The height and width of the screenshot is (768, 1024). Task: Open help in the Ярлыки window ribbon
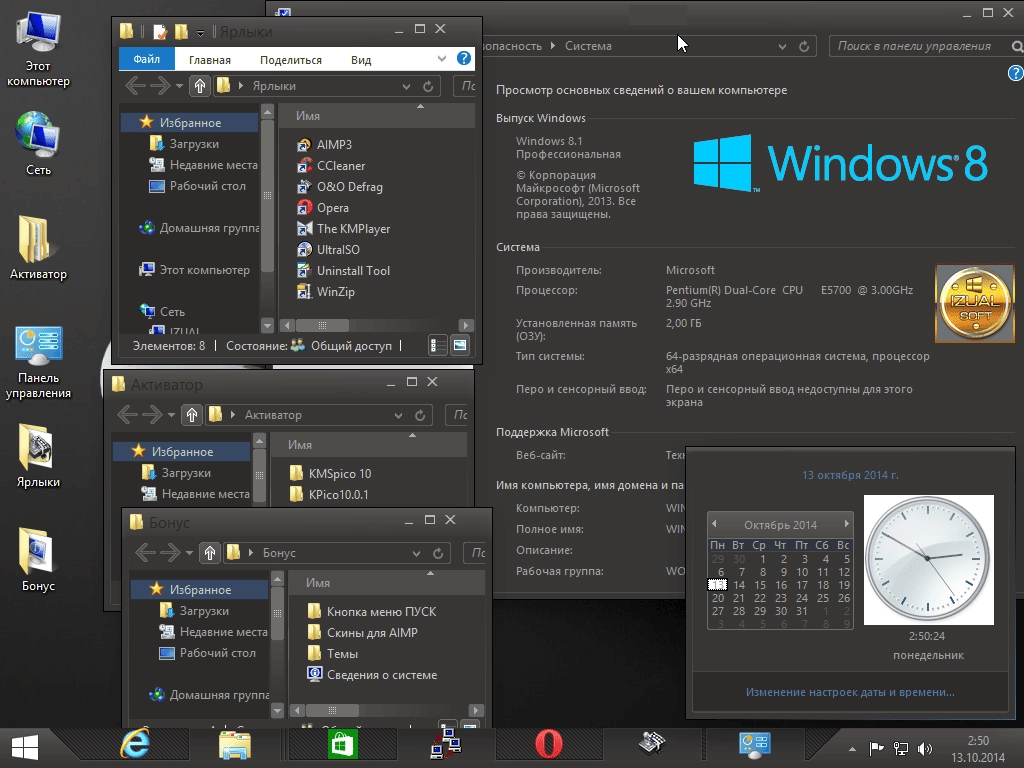pyautogui.click(x=464, y=58)
